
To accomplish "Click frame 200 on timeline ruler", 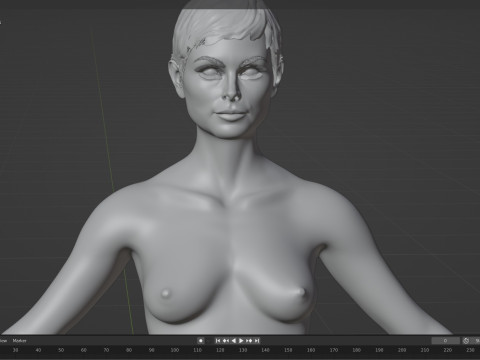I will pos(402,350).
